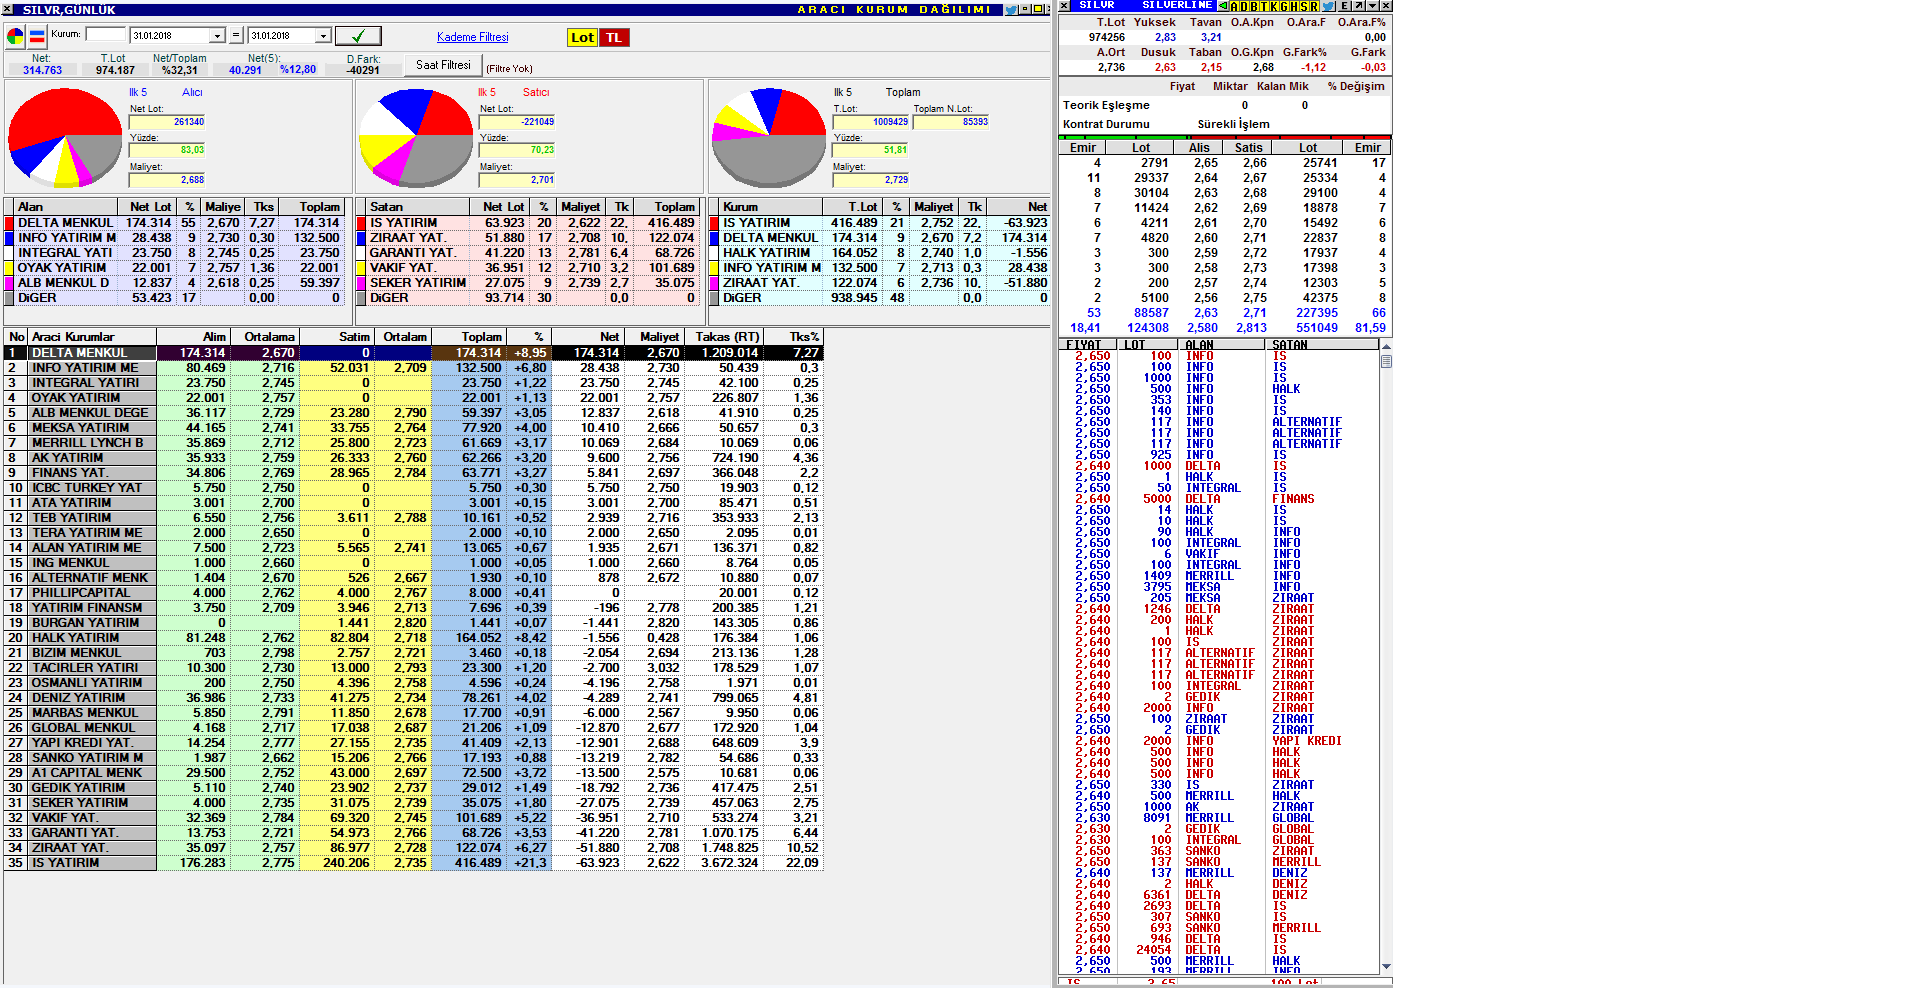The height and width of the screenshot is (988, 1914).
Task: Click green left-arrow icon in SILVR title bar
Action: (x=1222, y=5)
